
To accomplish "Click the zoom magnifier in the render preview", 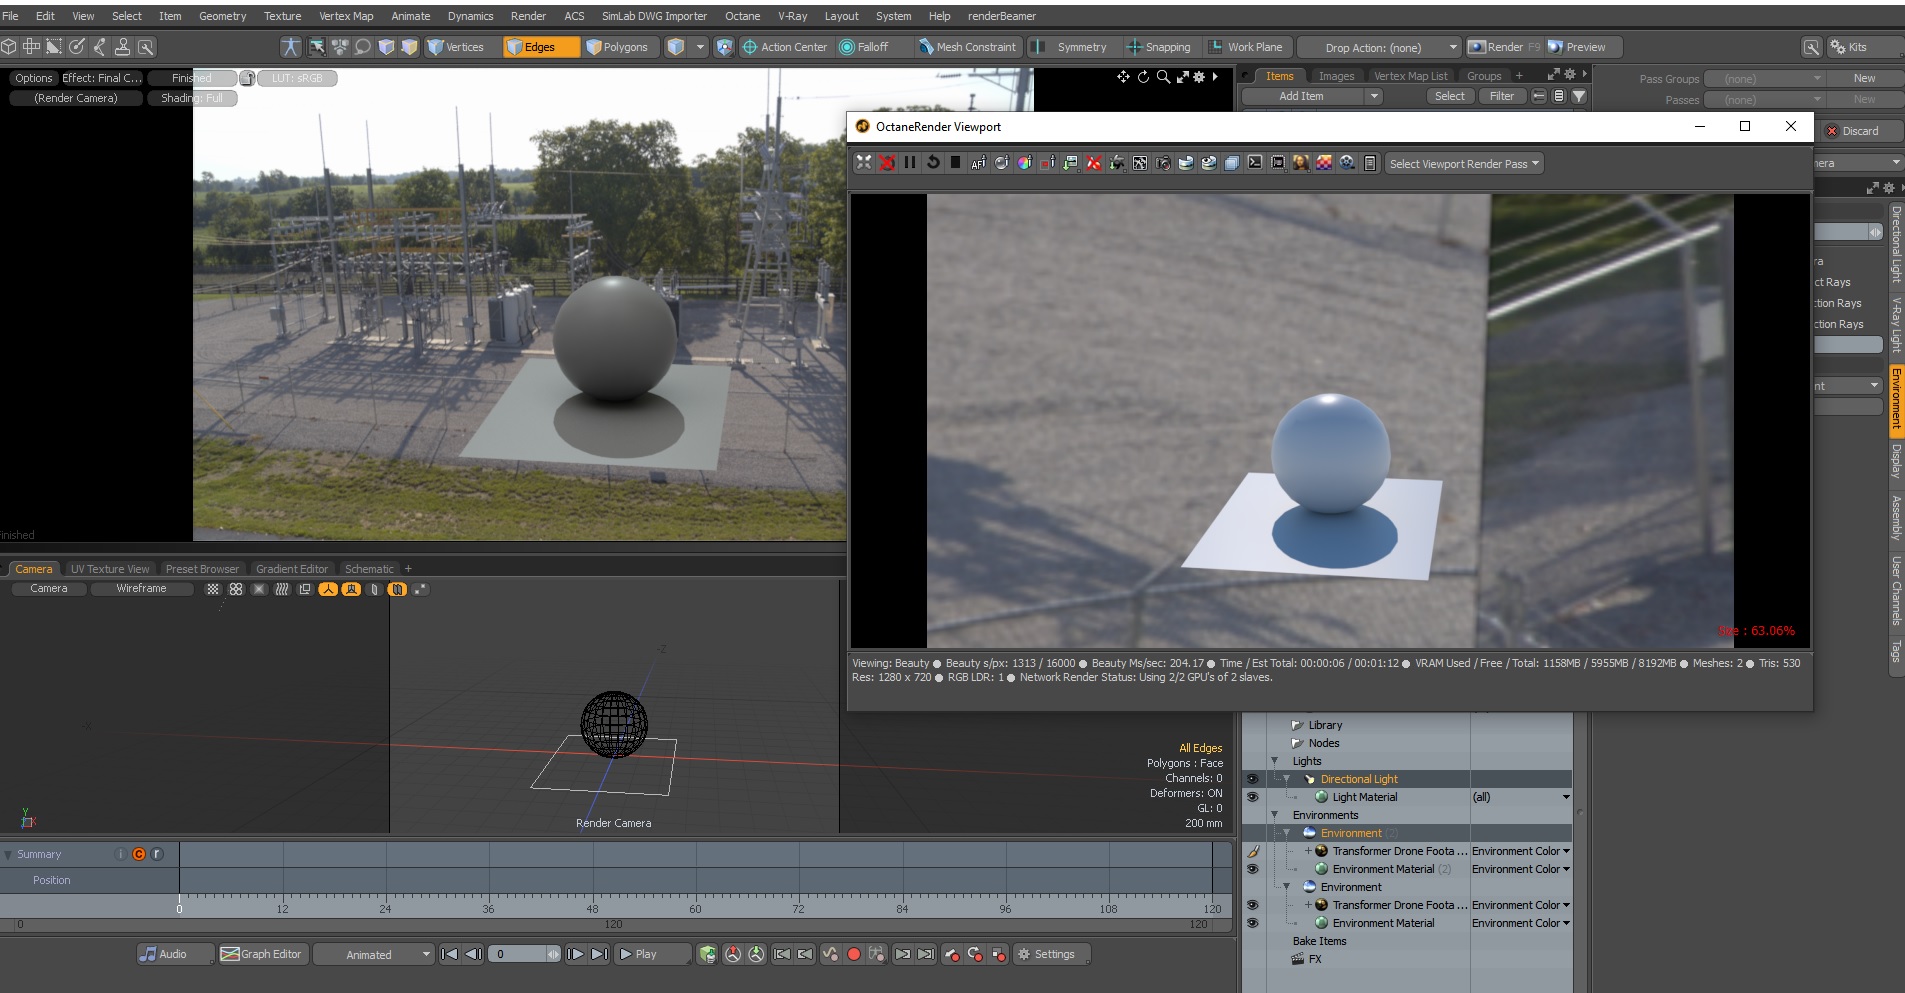I will point(1163,77).
